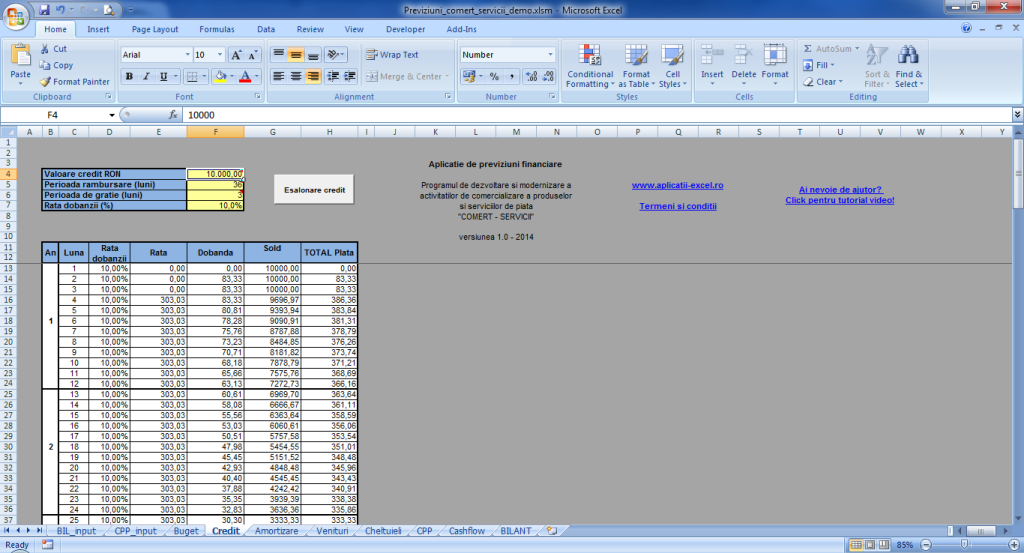Viewport: 1024px width, 553px height.
Task: Toggle Center horizontal alignment
Action: click(296, 76)
